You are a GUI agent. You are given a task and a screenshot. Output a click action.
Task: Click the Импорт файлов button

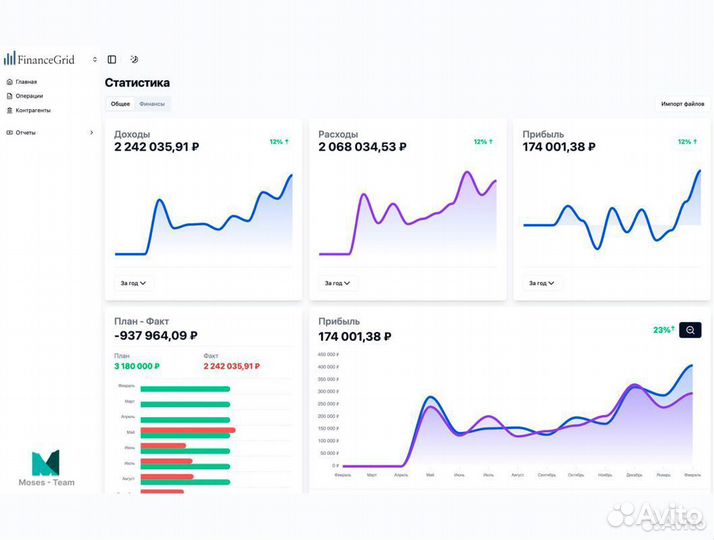(682, 104)
